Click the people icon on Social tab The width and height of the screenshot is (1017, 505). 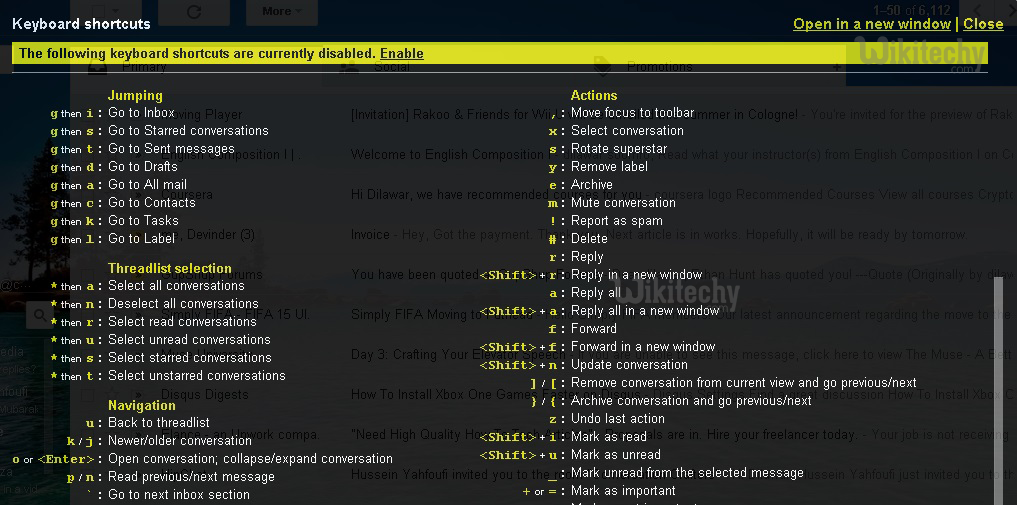[x=348, y=67]
